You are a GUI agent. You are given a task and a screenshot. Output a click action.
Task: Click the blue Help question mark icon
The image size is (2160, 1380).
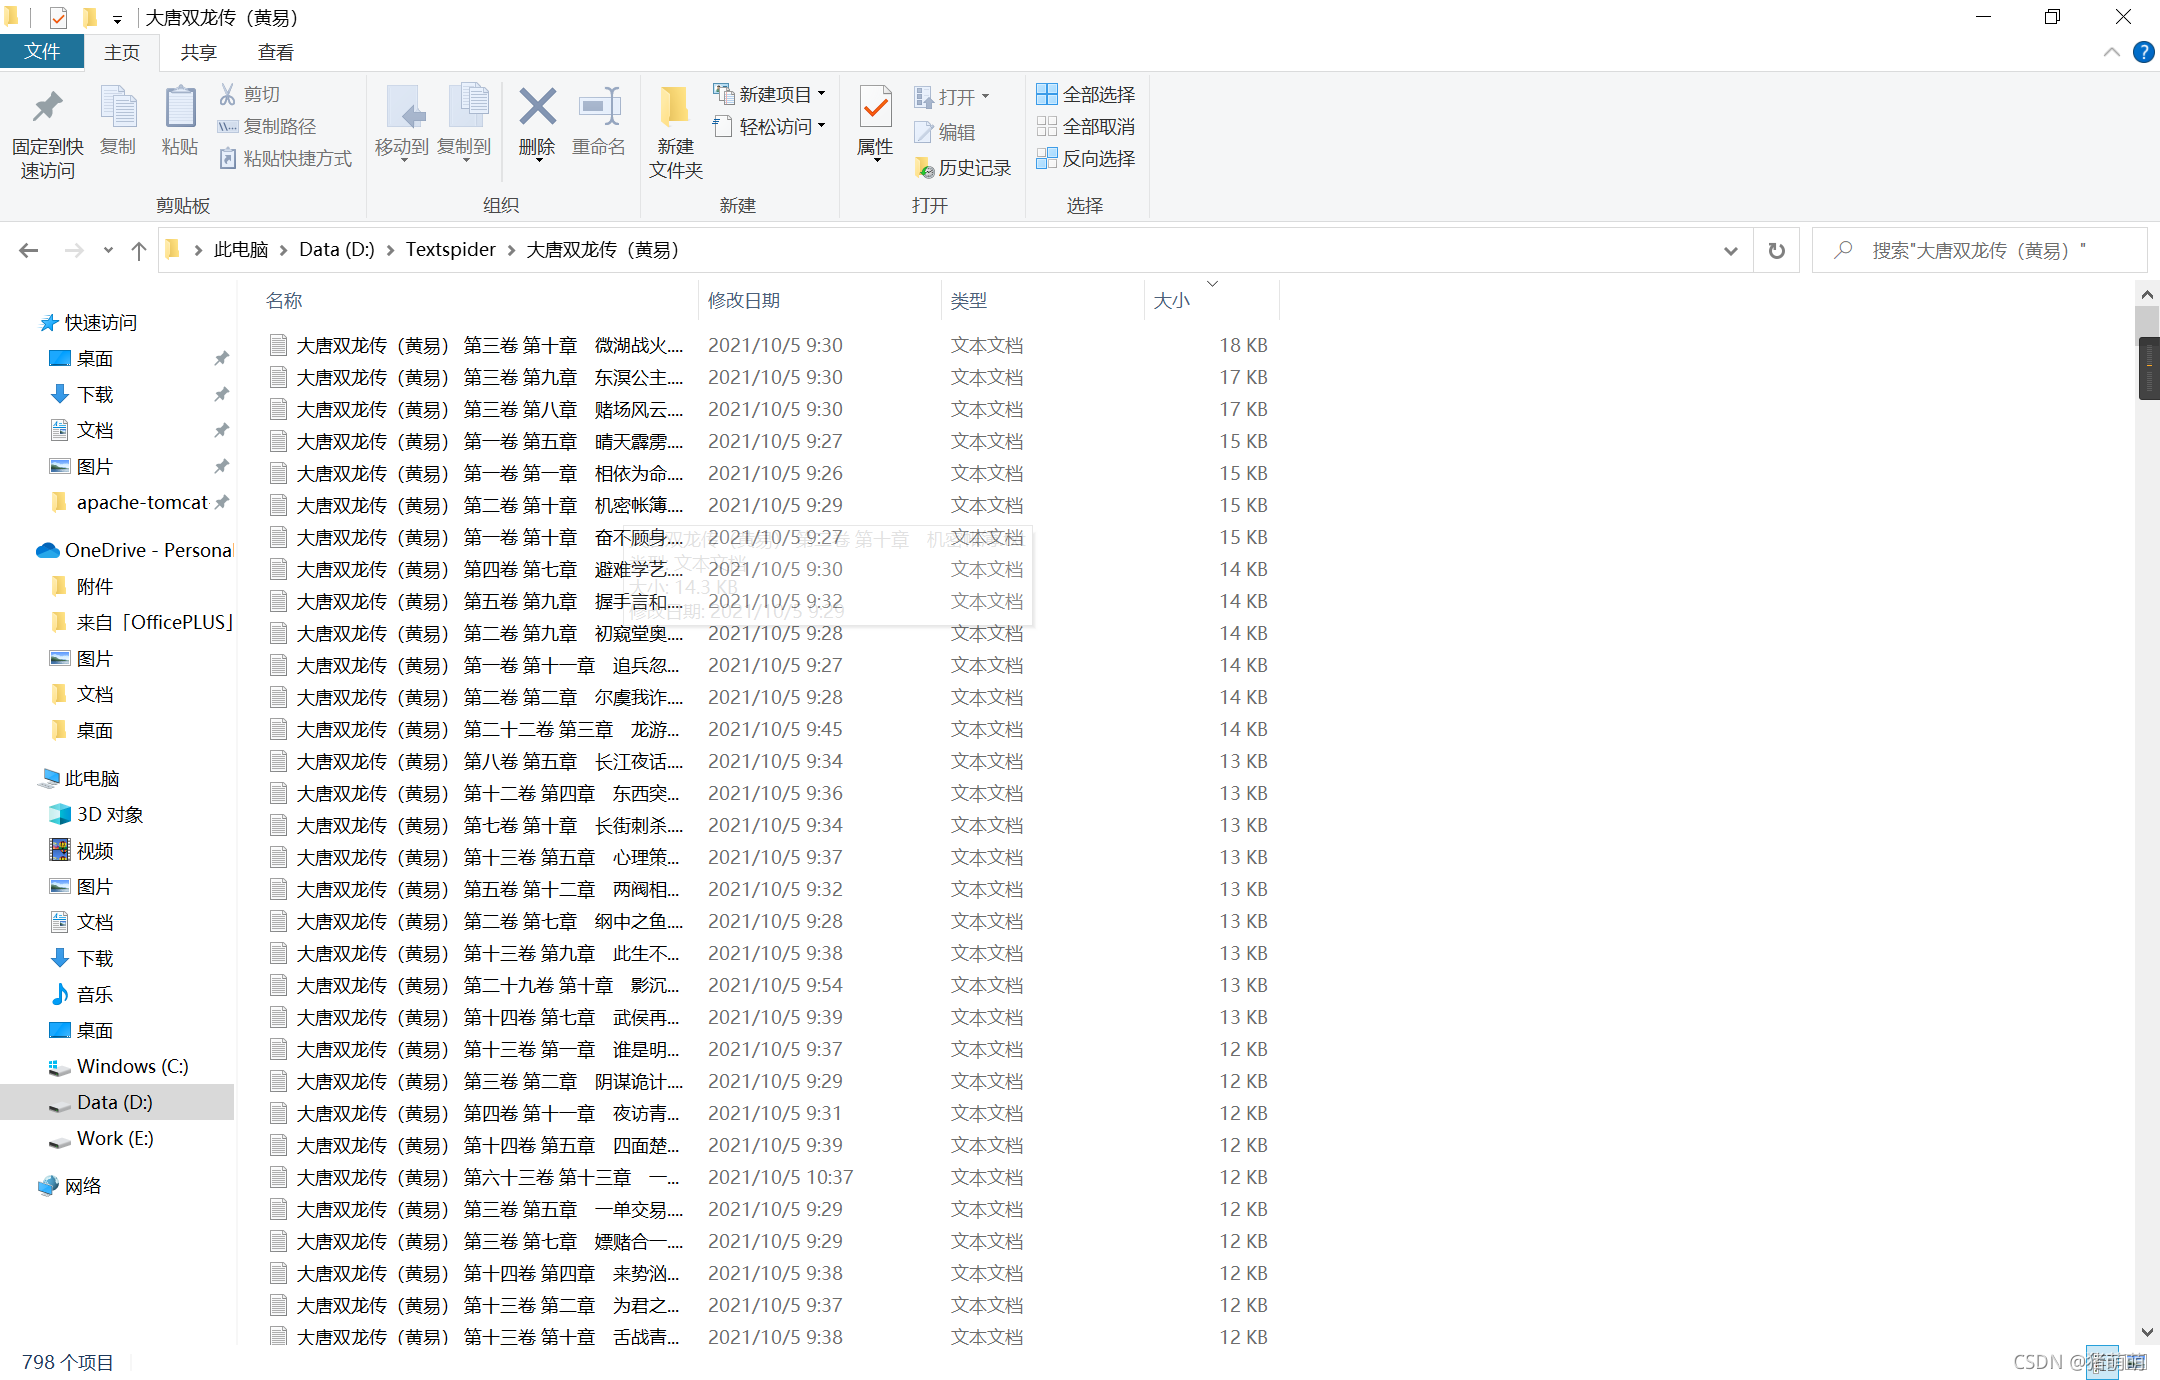[2143, 52]
